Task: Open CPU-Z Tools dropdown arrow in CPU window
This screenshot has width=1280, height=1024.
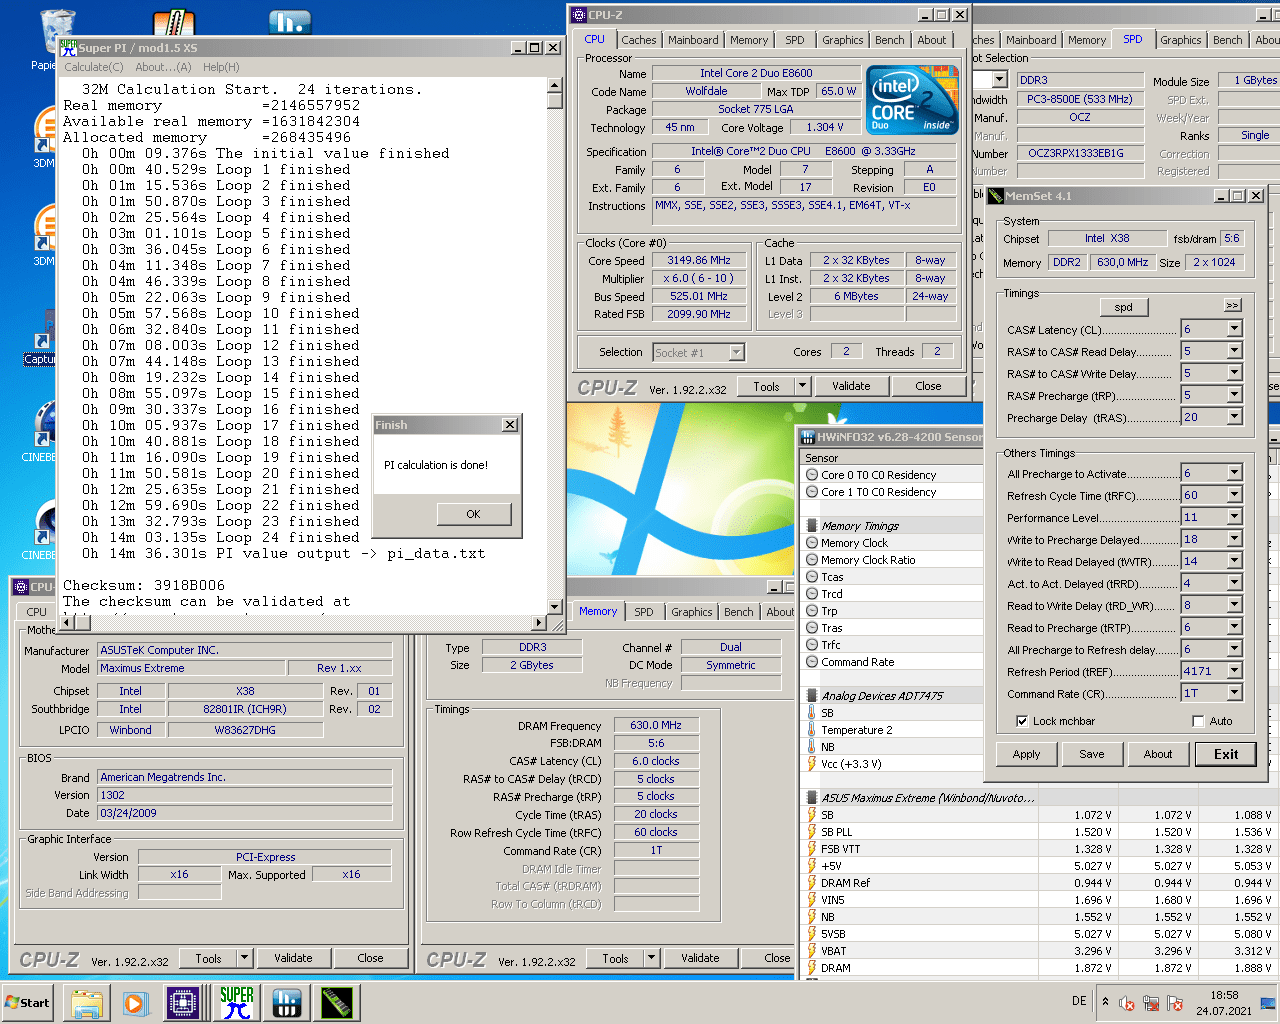Action: pos(802,386)
